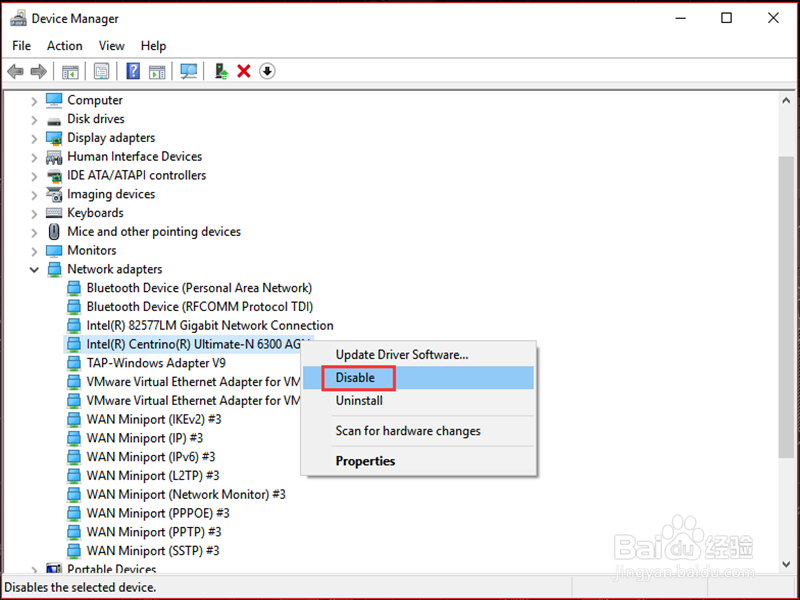Expand IDE ATA/ATAPI controllers node
Screen dimensions: 800x600
click(34, 177)
